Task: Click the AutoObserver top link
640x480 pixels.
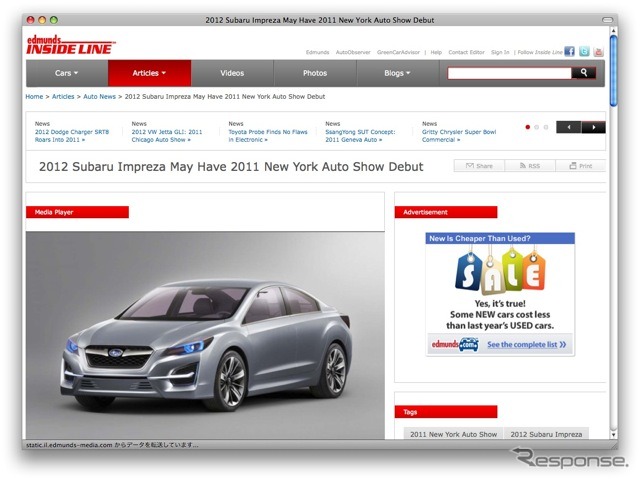Action: 353,52
